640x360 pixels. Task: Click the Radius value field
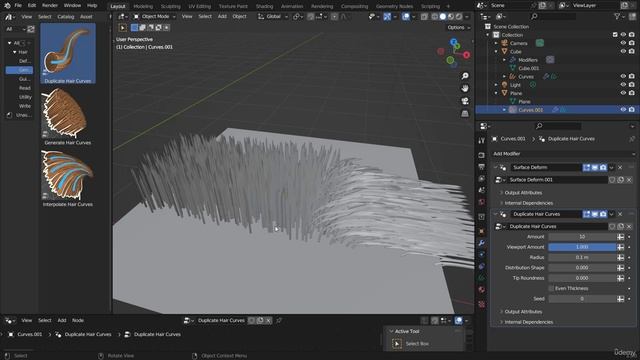click(x=582, y=258)
